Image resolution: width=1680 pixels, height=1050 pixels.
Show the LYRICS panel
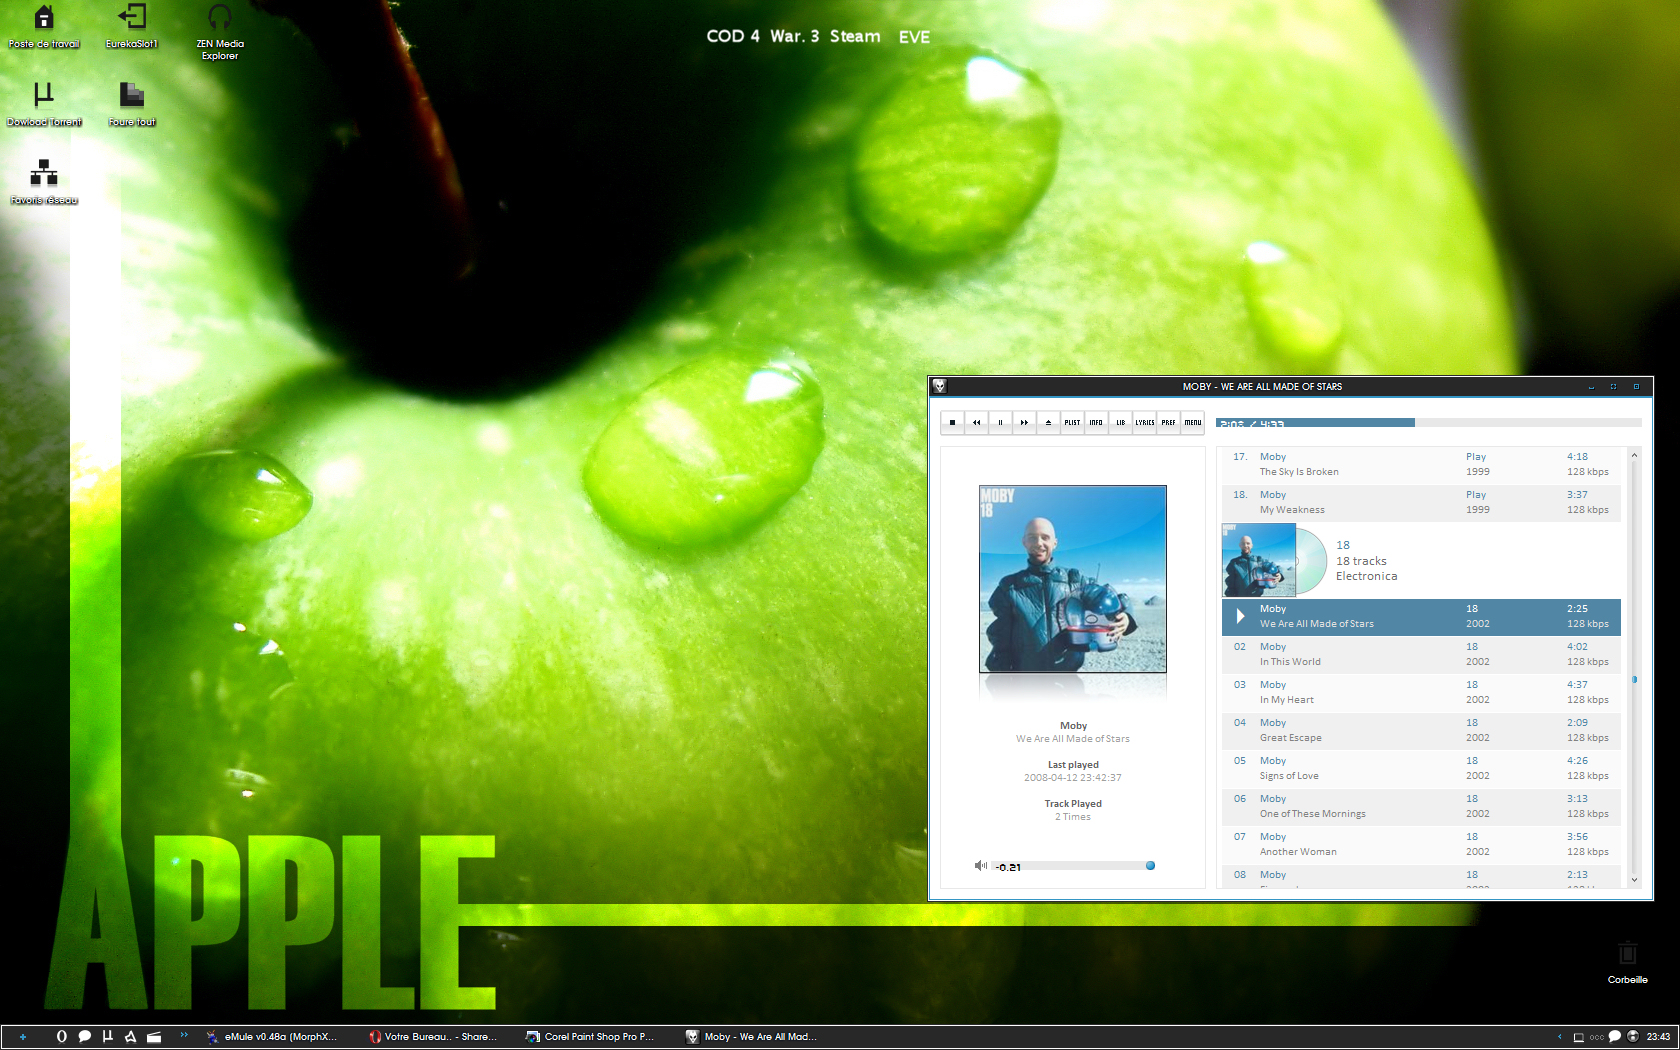(1144, 422)
